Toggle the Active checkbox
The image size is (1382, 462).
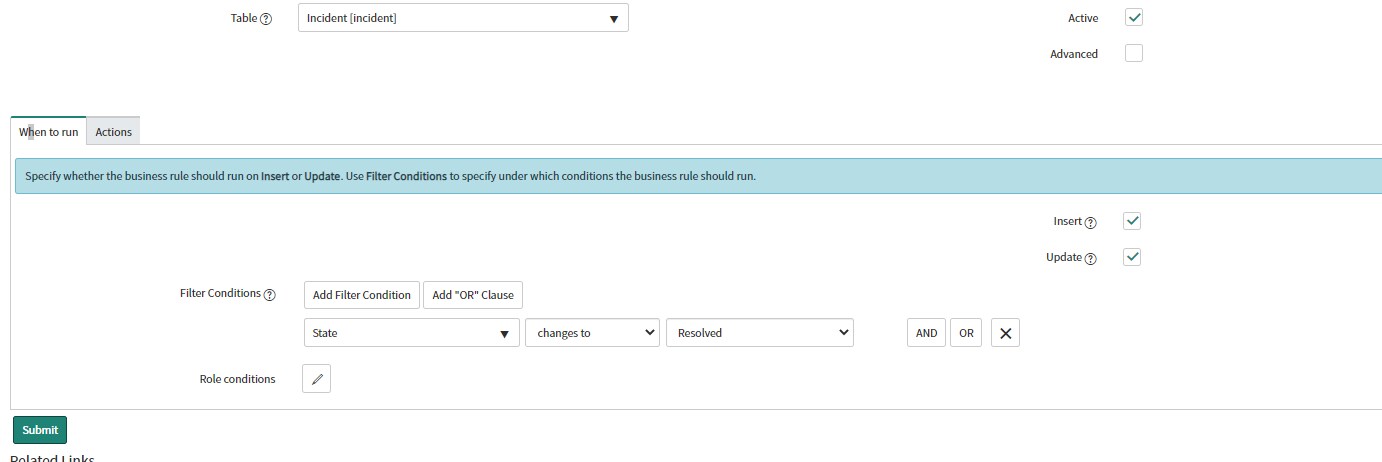1134,18
